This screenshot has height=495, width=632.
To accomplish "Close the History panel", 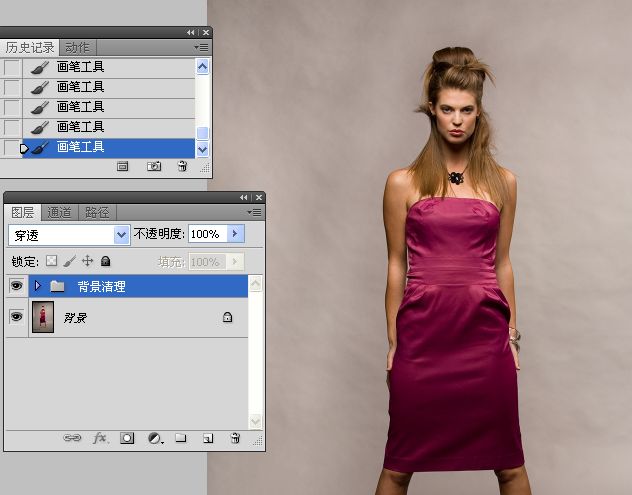I will [x=206, y=32].
